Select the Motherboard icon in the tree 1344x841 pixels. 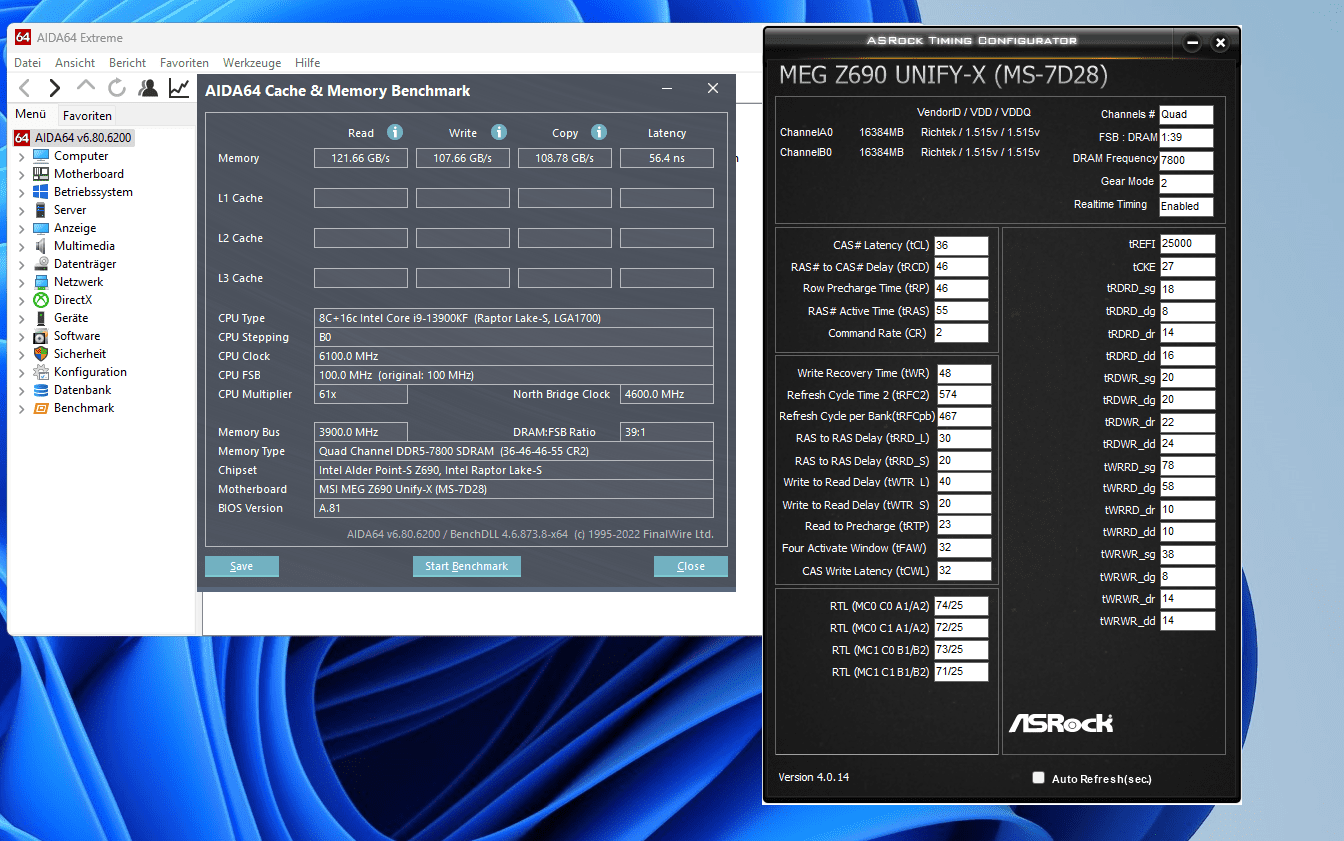tap(41, 174)
